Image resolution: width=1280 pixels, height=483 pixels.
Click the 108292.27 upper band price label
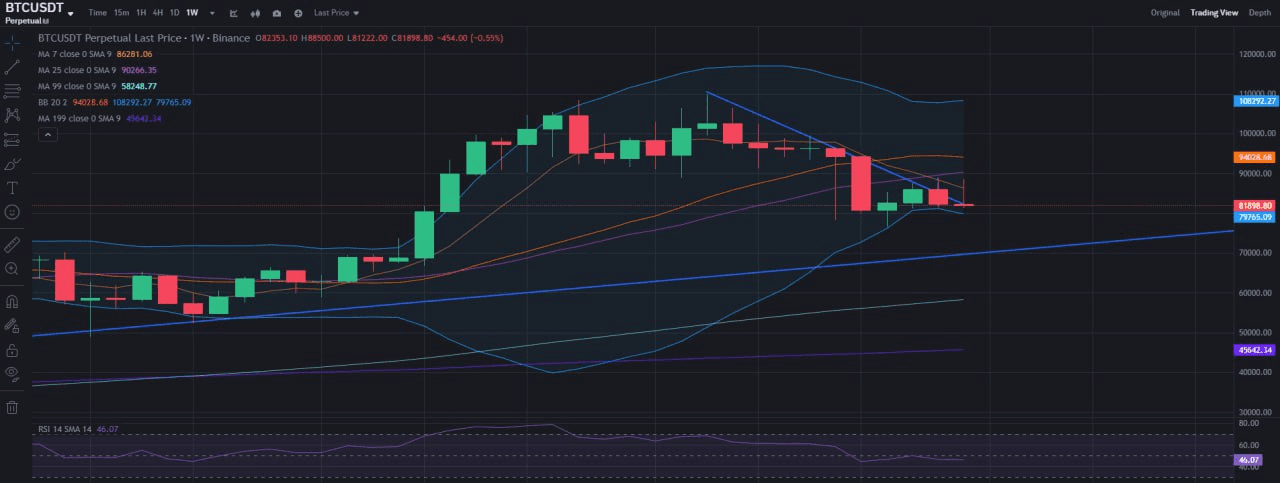tap(1258, 101)
